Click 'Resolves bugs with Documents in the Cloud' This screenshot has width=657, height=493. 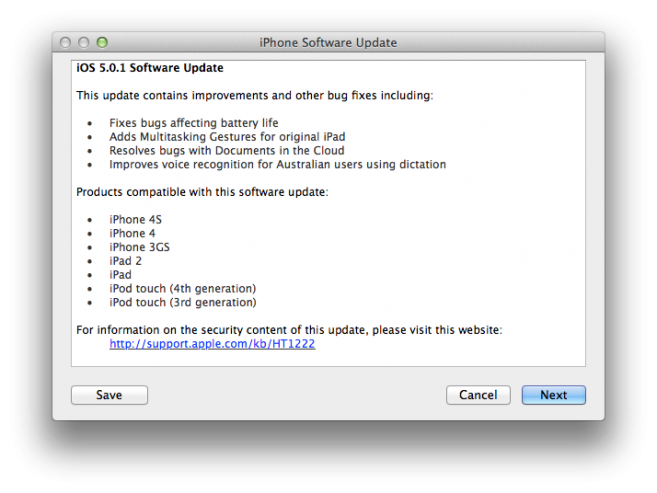(227, 151)
